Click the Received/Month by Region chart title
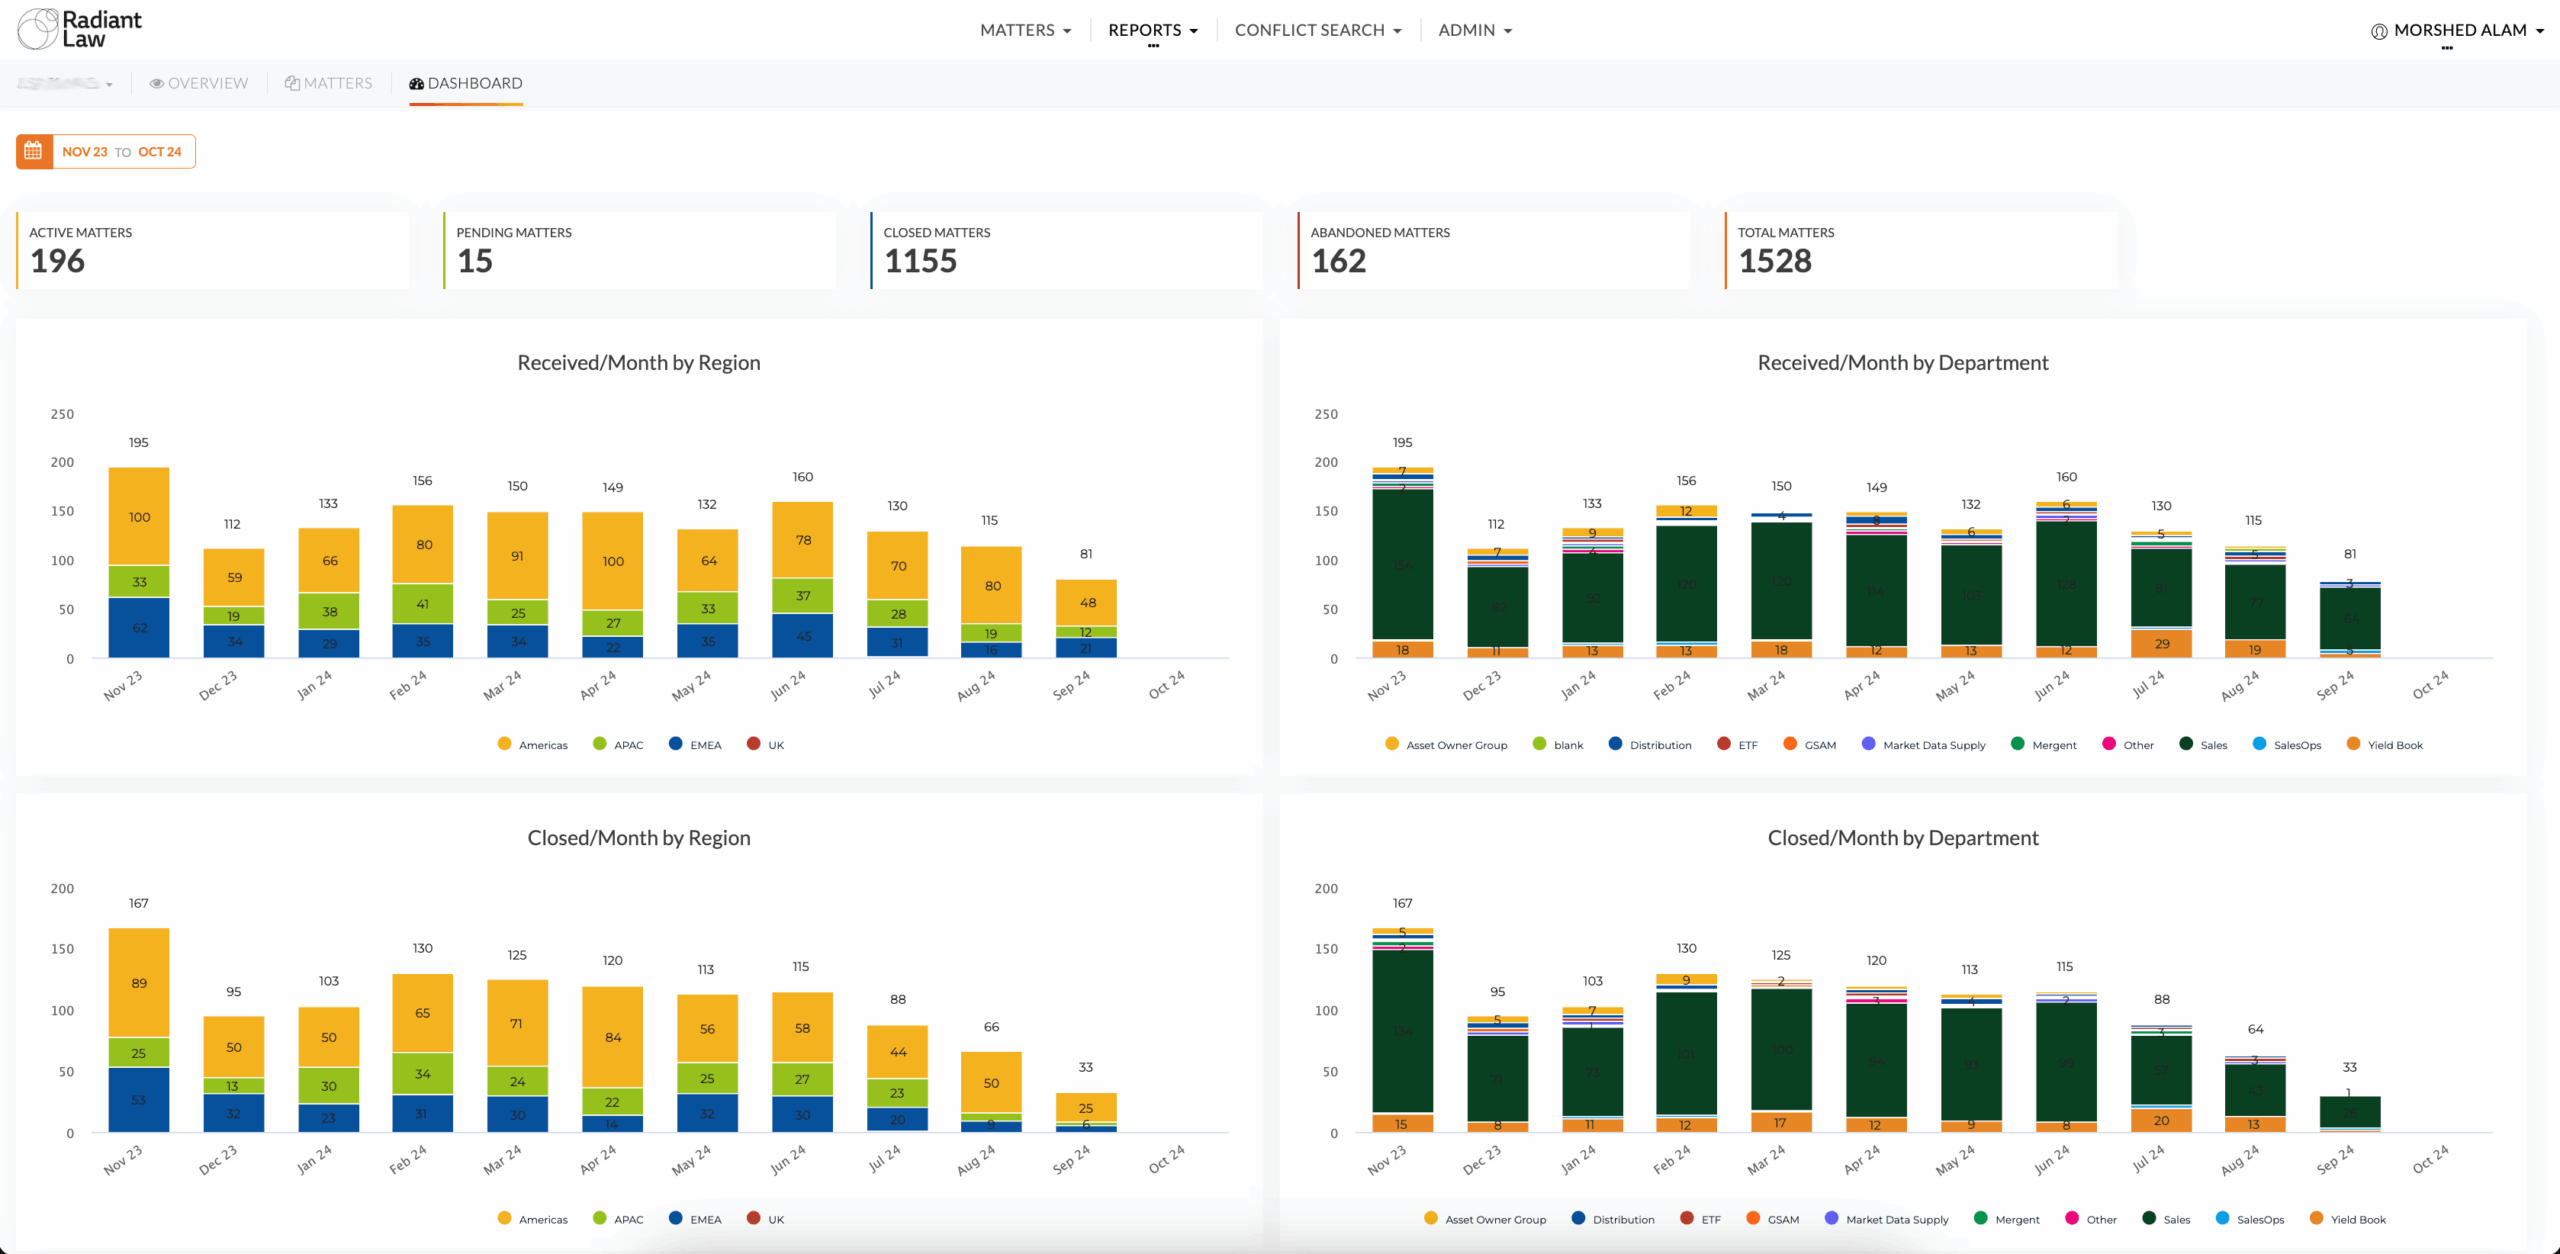Image resolution: width=2560 pixels, height=1254 pixels. 639,363
